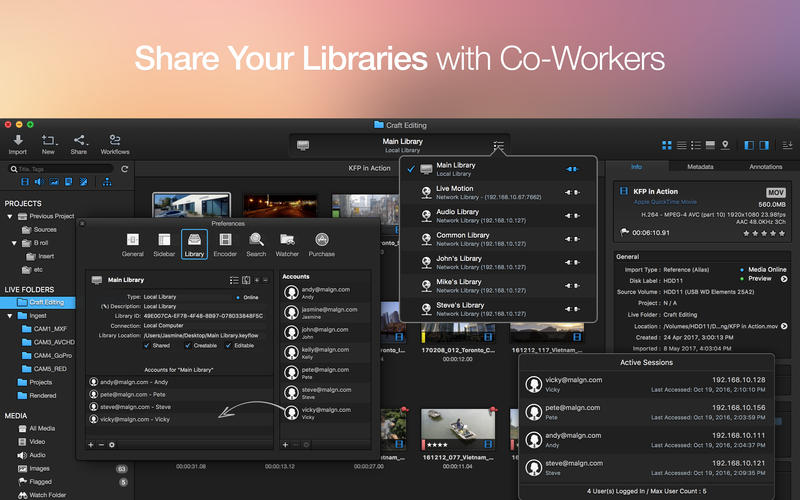The image size is (800, 500).
Task: Select Common Library in the library list
Action: pos(497,239)
